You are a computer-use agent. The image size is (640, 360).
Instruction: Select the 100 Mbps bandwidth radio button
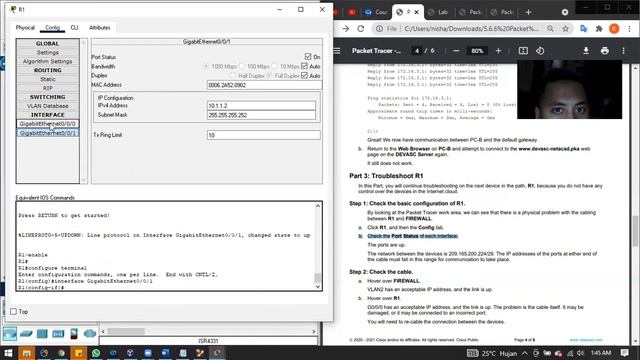click(x=242, y=66)
